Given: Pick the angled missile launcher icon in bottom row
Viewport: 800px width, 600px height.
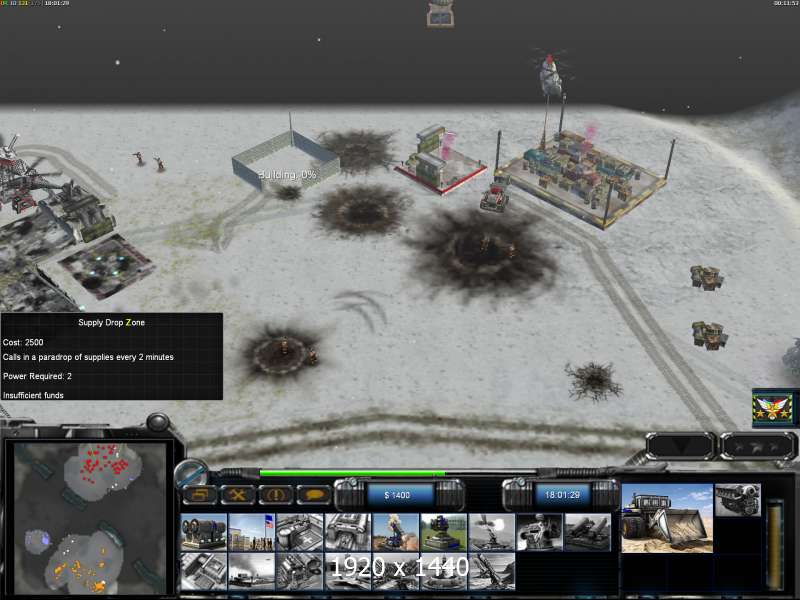Looking at the screenshot, I should coord(491,571).
